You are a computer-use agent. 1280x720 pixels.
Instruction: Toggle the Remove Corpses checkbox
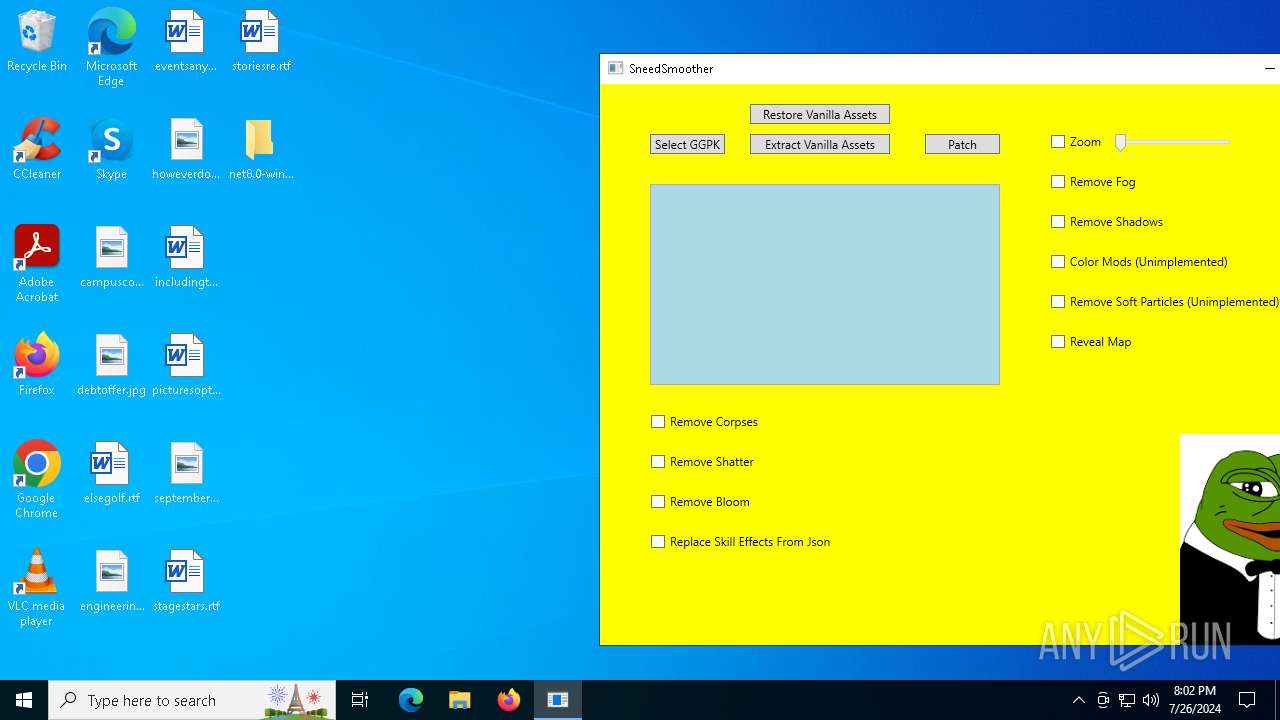(658, 422)
